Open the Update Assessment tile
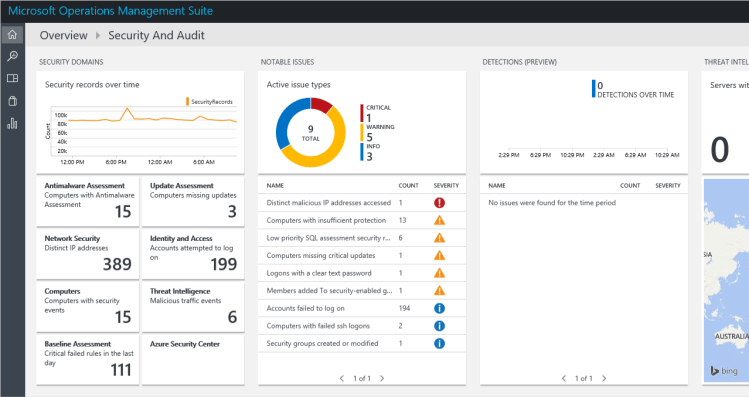The image size is (749, 397). pos(193,201)
